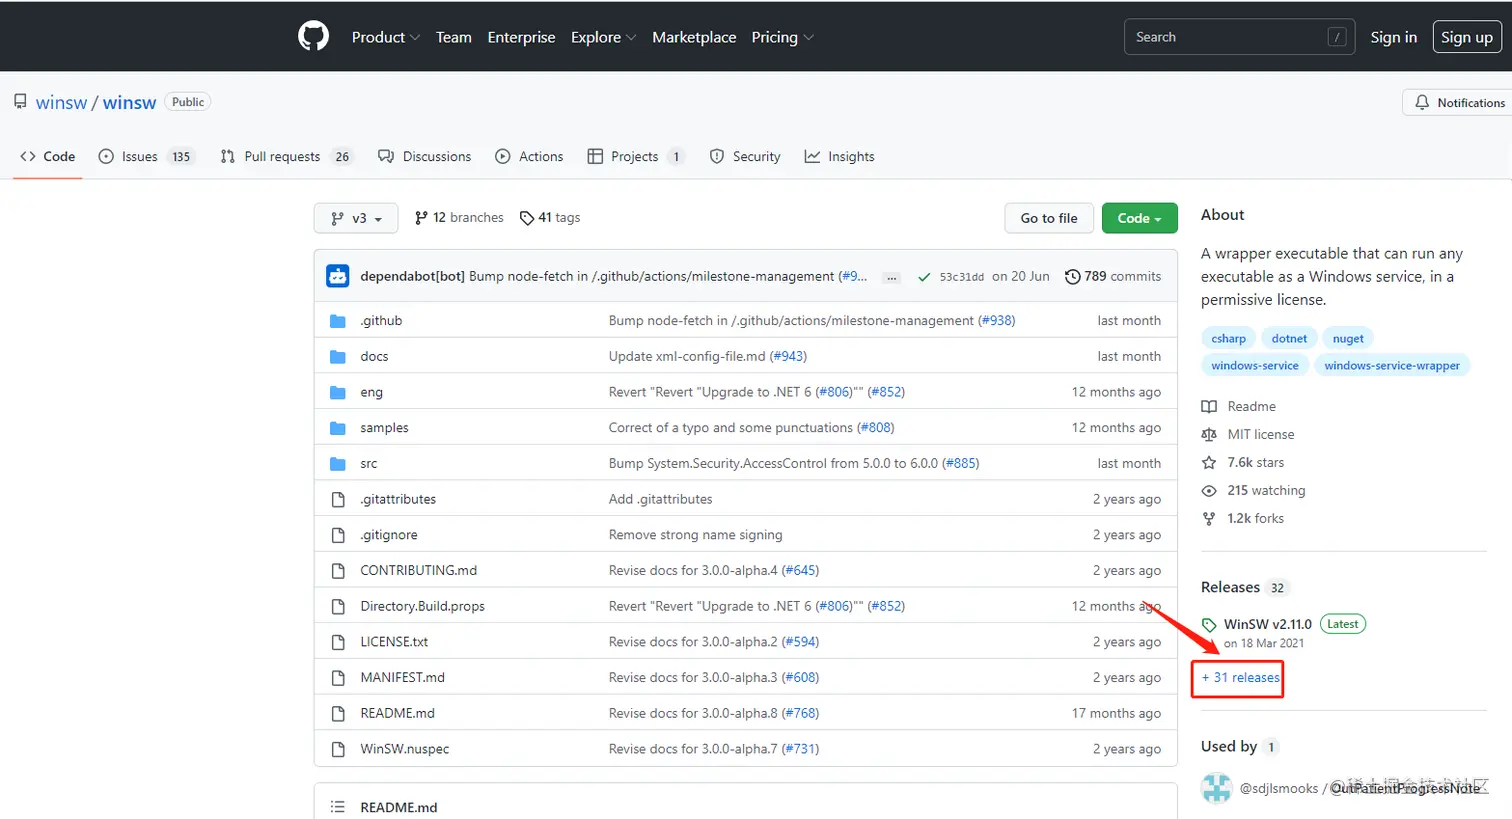Click the Go to file button

(x=1049, y=218)
